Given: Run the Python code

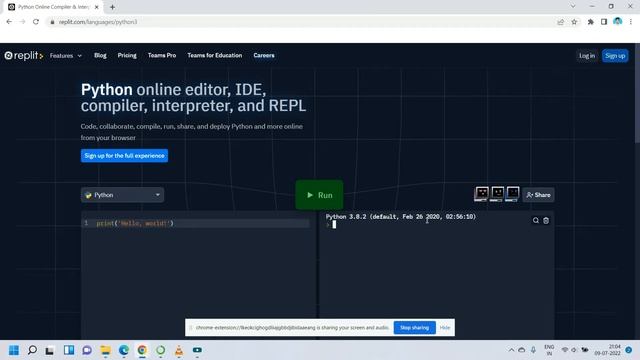Looking at the screenshot, I should point(319,195).
